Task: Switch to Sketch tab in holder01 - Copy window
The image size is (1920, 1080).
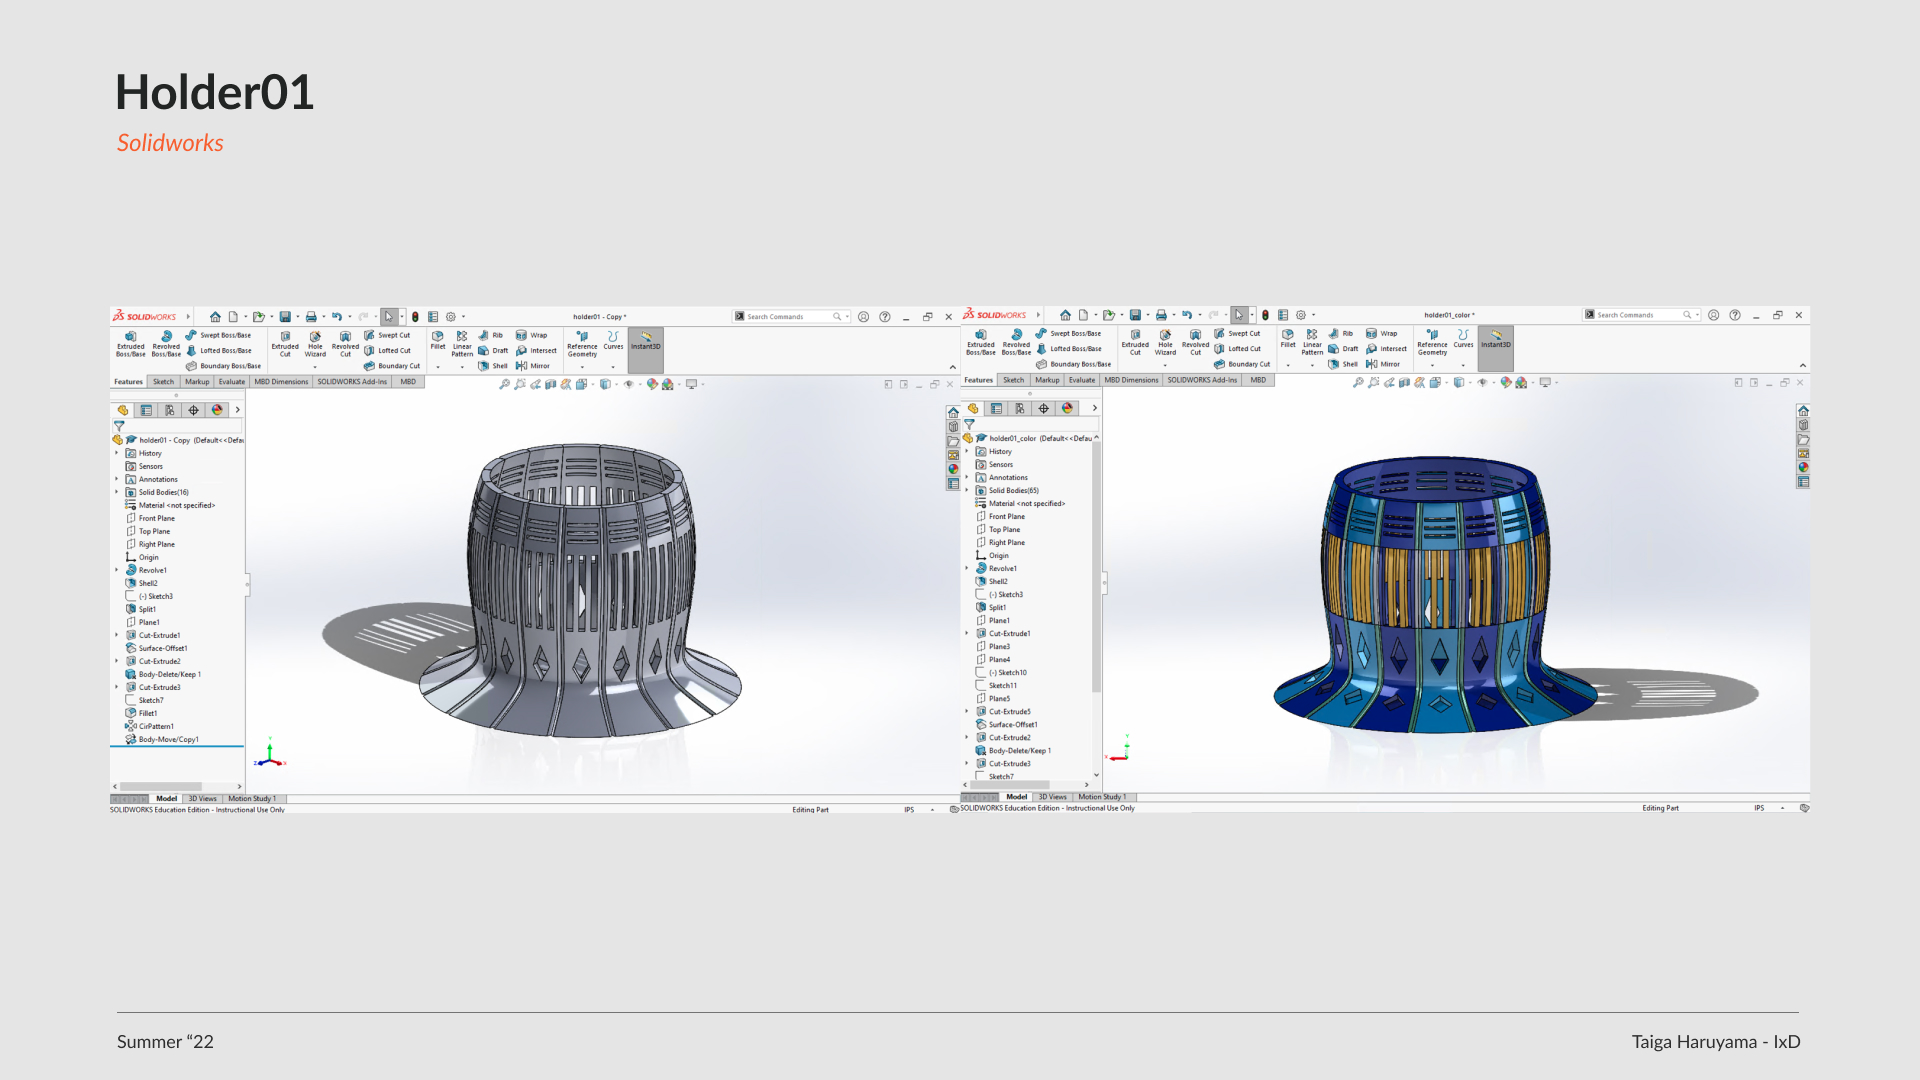Action: pyautogui.click(x=163, y=382)
